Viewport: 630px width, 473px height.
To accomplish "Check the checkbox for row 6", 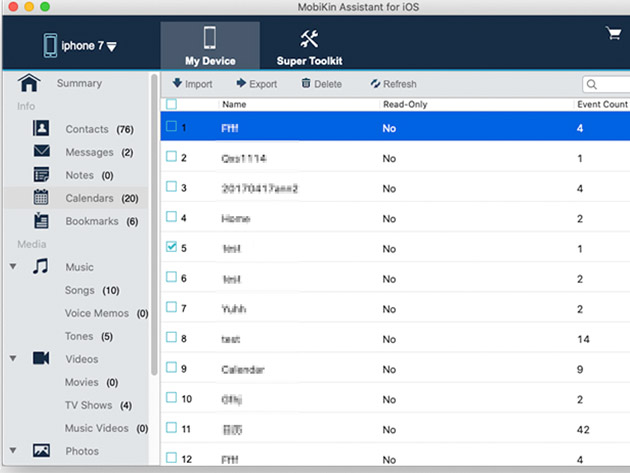I will pyautogui.click(x=172, y=277).
